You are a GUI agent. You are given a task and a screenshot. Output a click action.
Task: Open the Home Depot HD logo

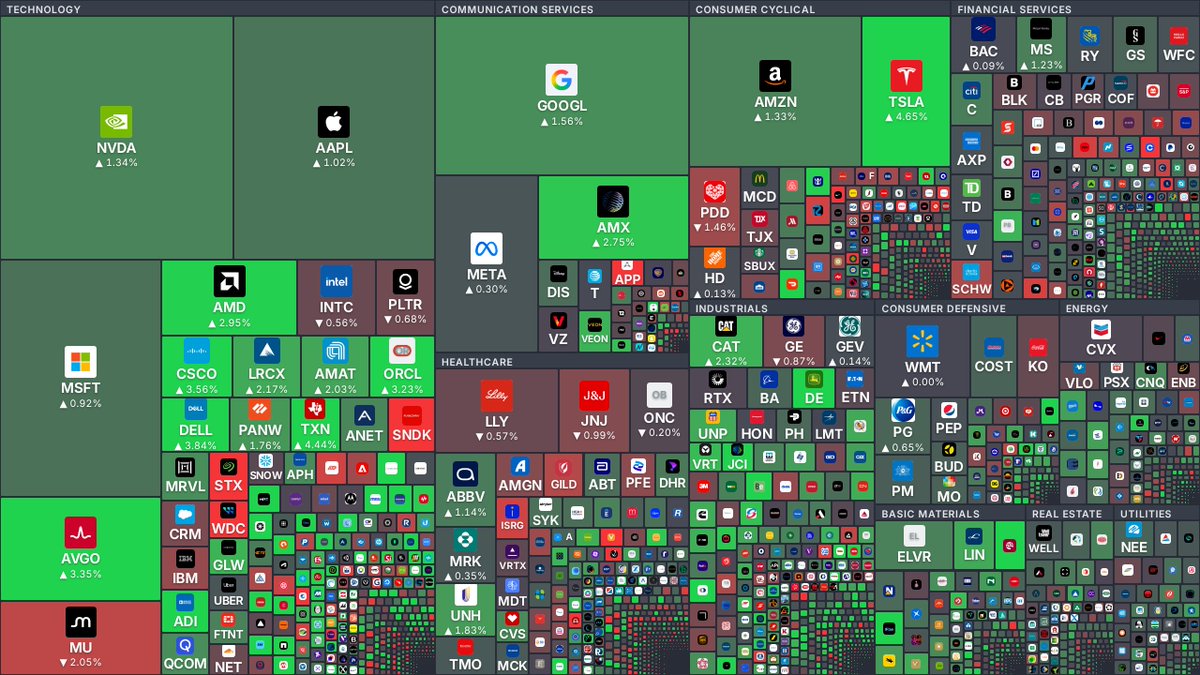(x=714, y=259)
